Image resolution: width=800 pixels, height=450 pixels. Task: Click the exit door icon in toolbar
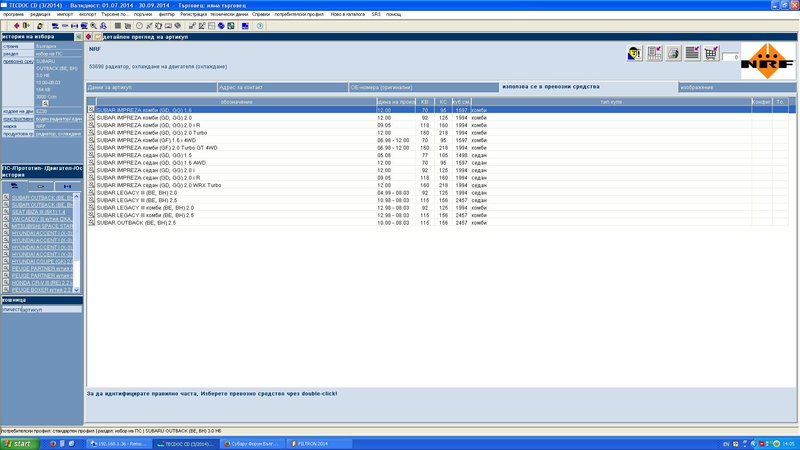(x=26, y=26)
